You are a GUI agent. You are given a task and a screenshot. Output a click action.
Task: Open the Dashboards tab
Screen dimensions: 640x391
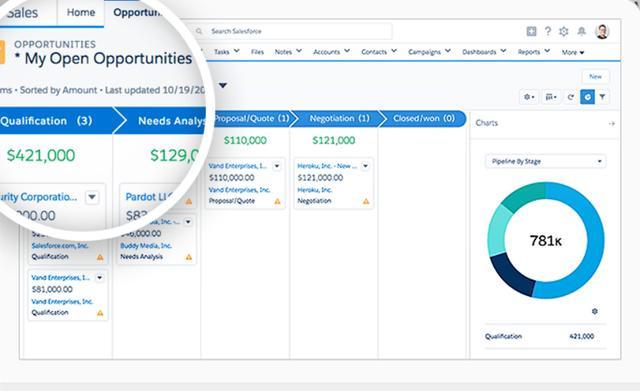pos(484,52)
